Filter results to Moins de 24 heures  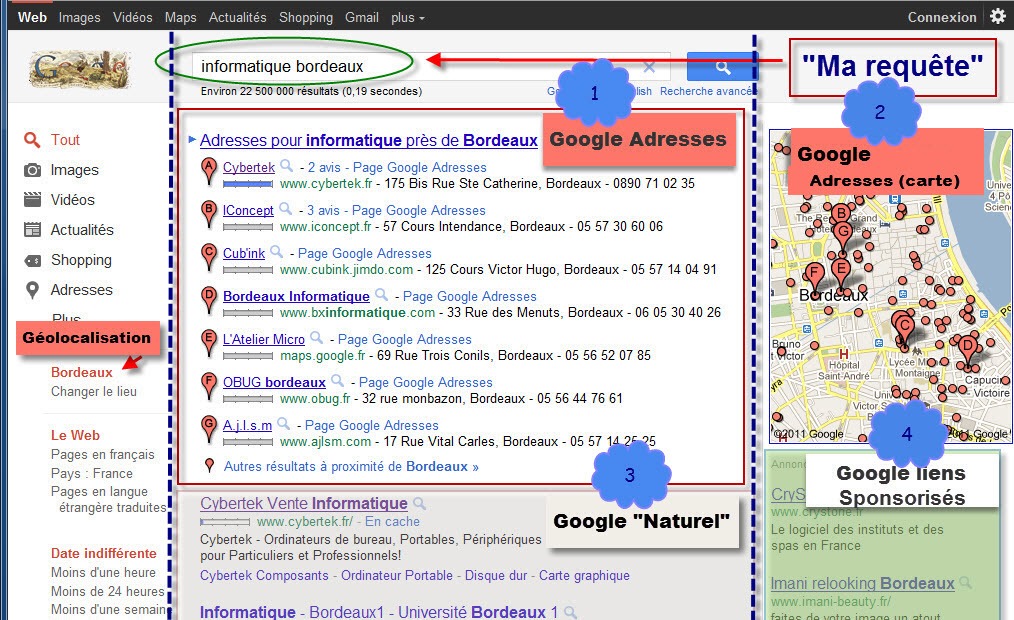[x=108, y=592]
